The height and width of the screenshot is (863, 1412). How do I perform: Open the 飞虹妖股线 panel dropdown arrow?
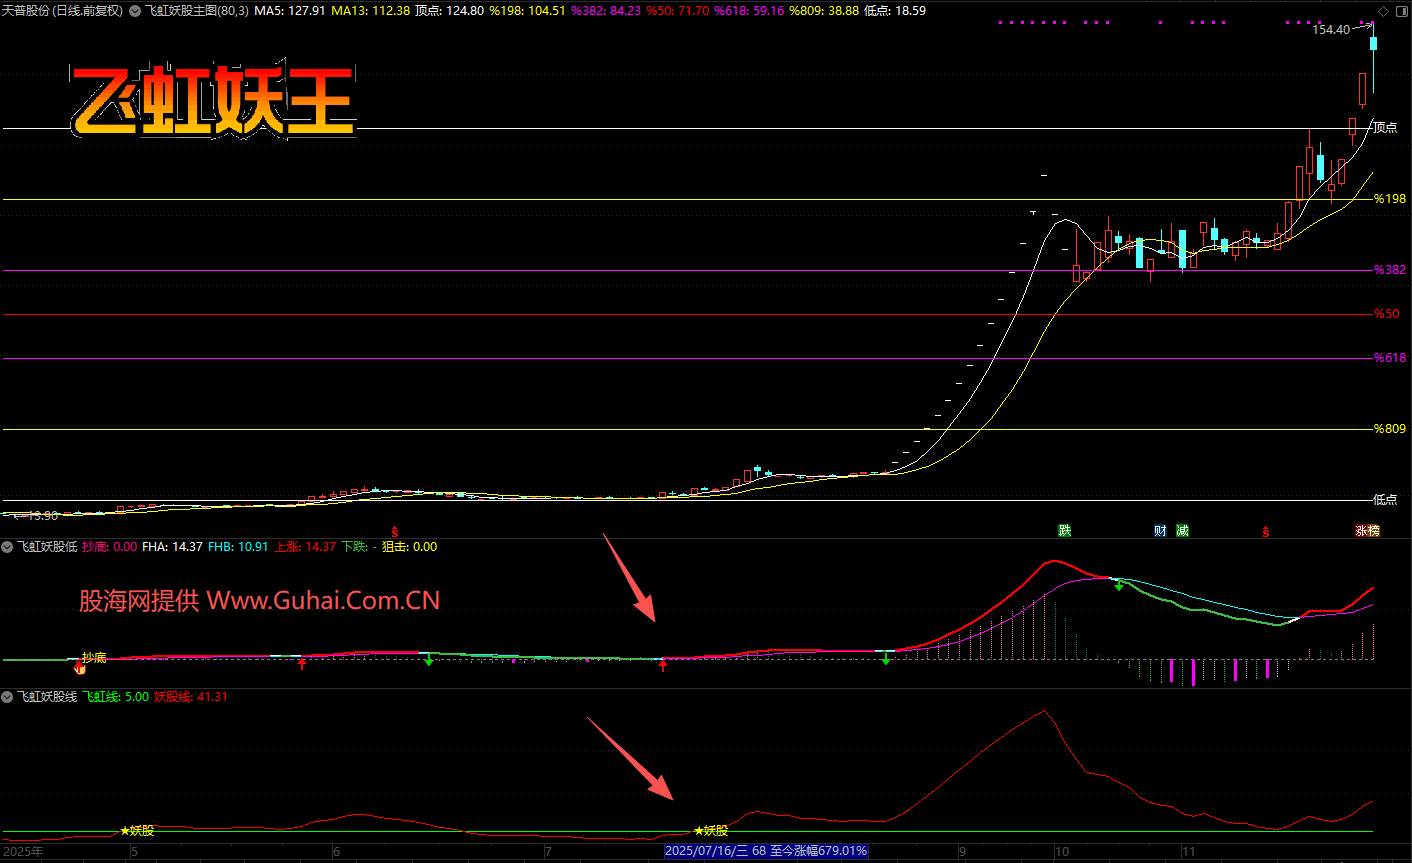(x=8, y=697)
